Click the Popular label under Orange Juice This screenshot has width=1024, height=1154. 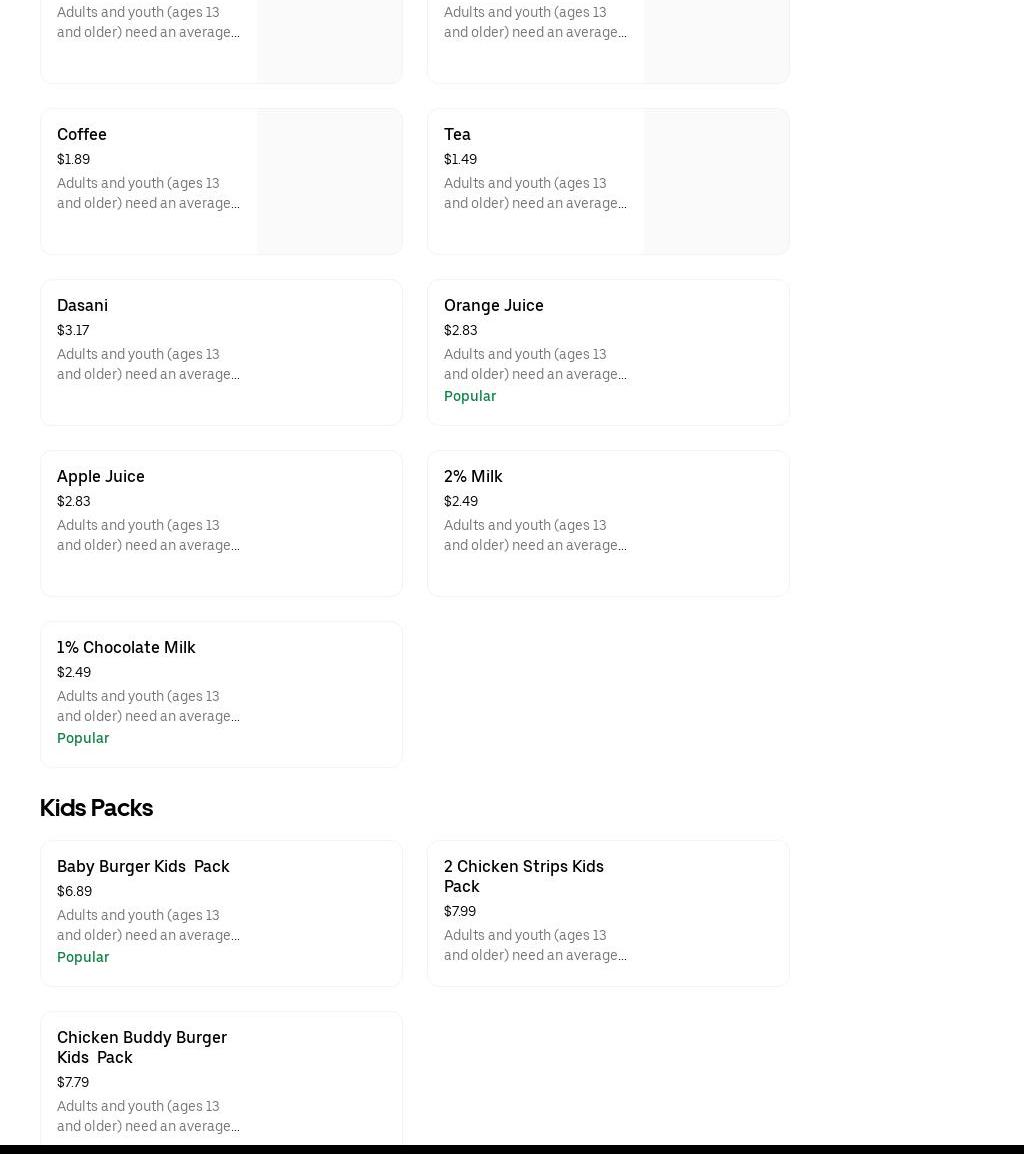pos(470,396)
